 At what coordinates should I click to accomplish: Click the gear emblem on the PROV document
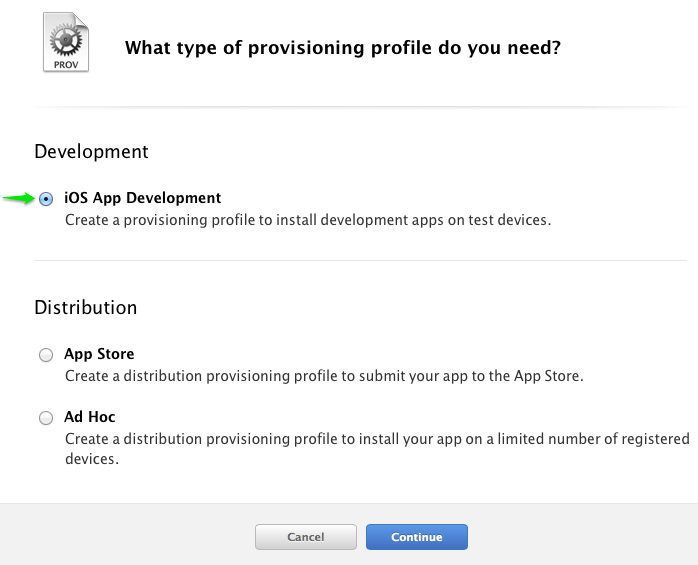click(66, 40)
